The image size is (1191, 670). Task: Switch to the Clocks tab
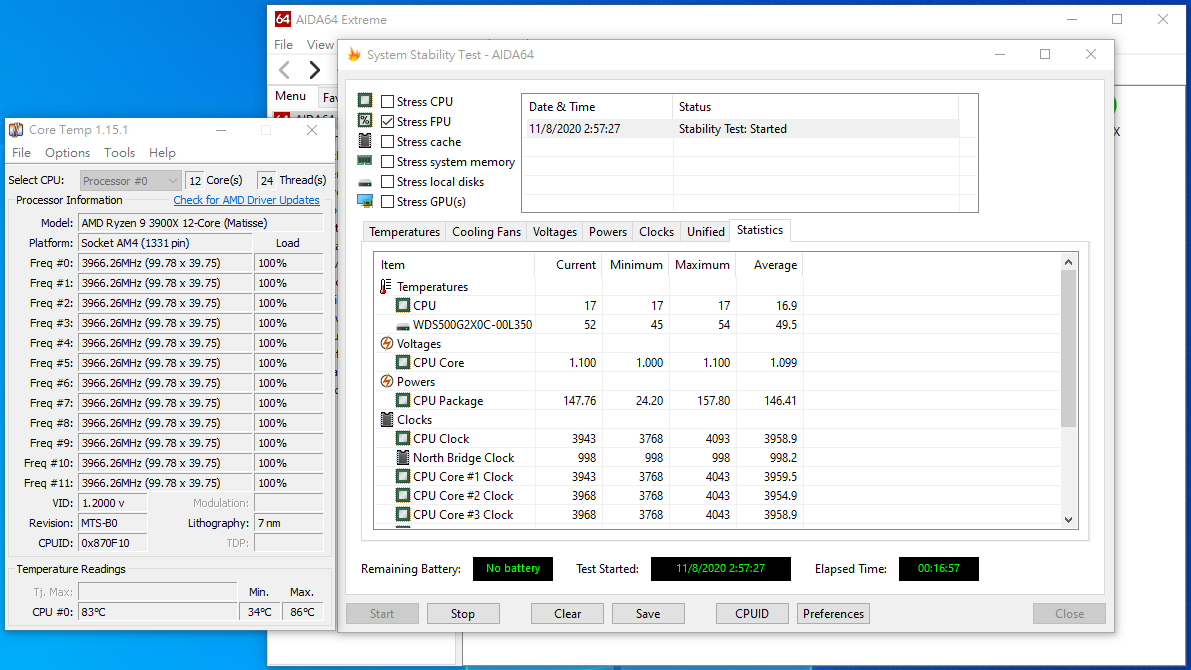(x=656, y=232)
